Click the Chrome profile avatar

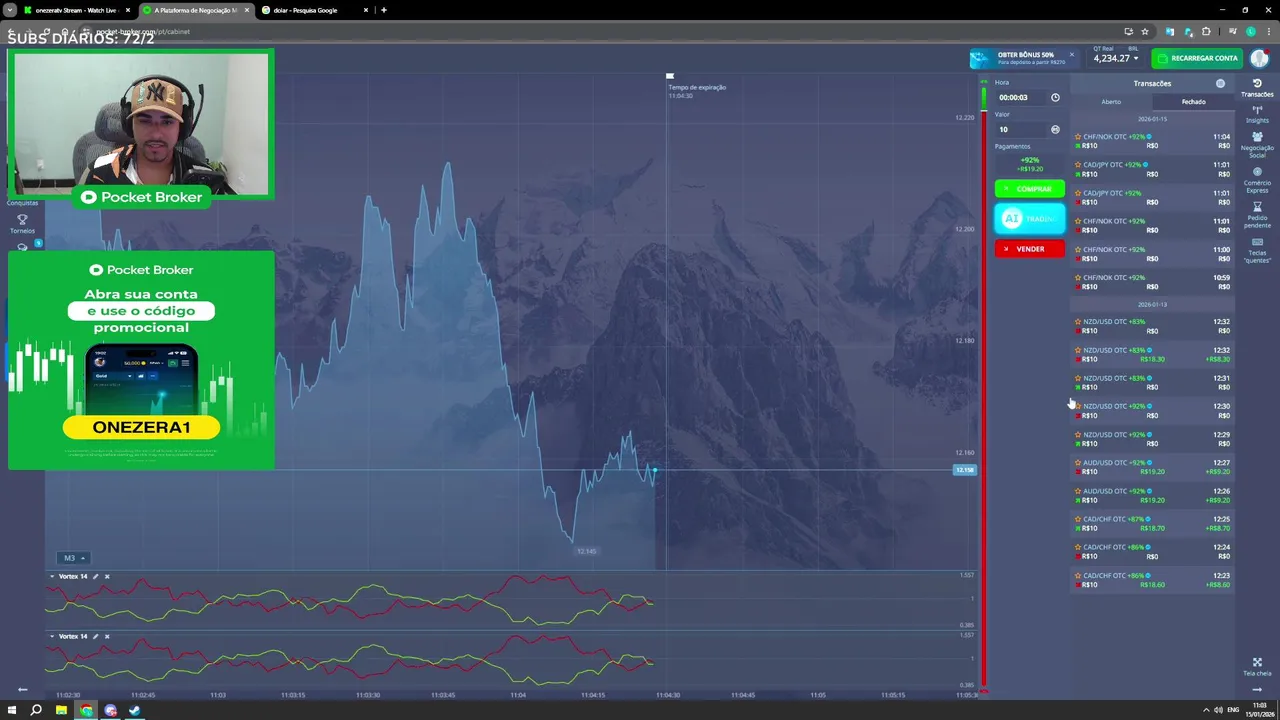click(x=1250, y=31)
